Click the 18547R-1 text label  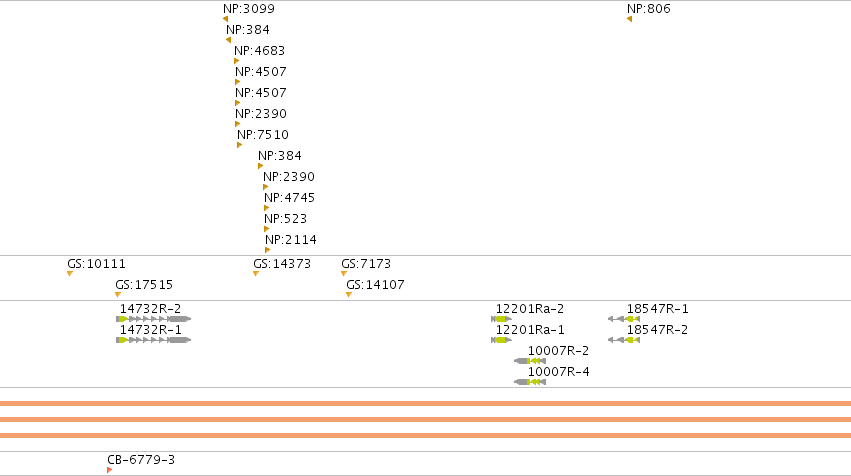pos(658,309)
